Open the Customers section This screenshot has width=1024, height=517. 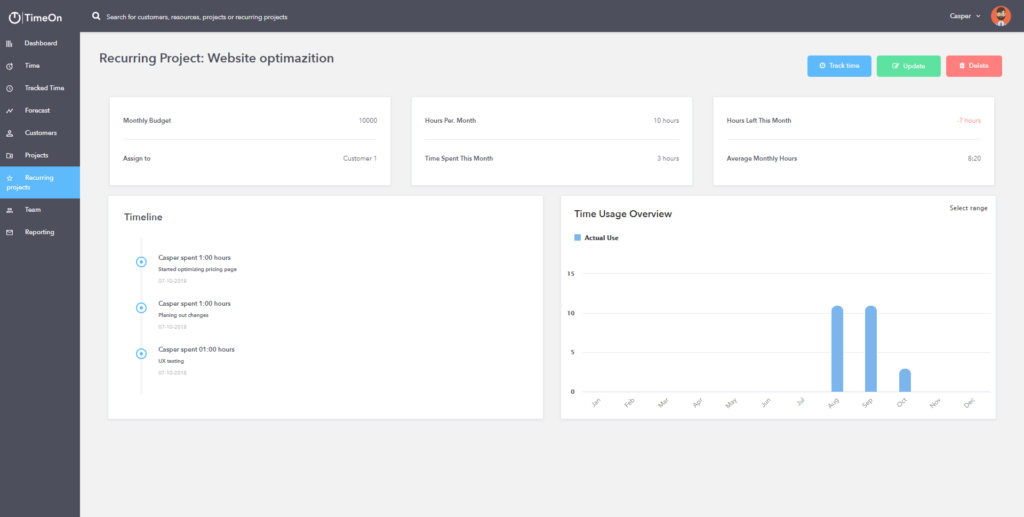tap(40, 133)
